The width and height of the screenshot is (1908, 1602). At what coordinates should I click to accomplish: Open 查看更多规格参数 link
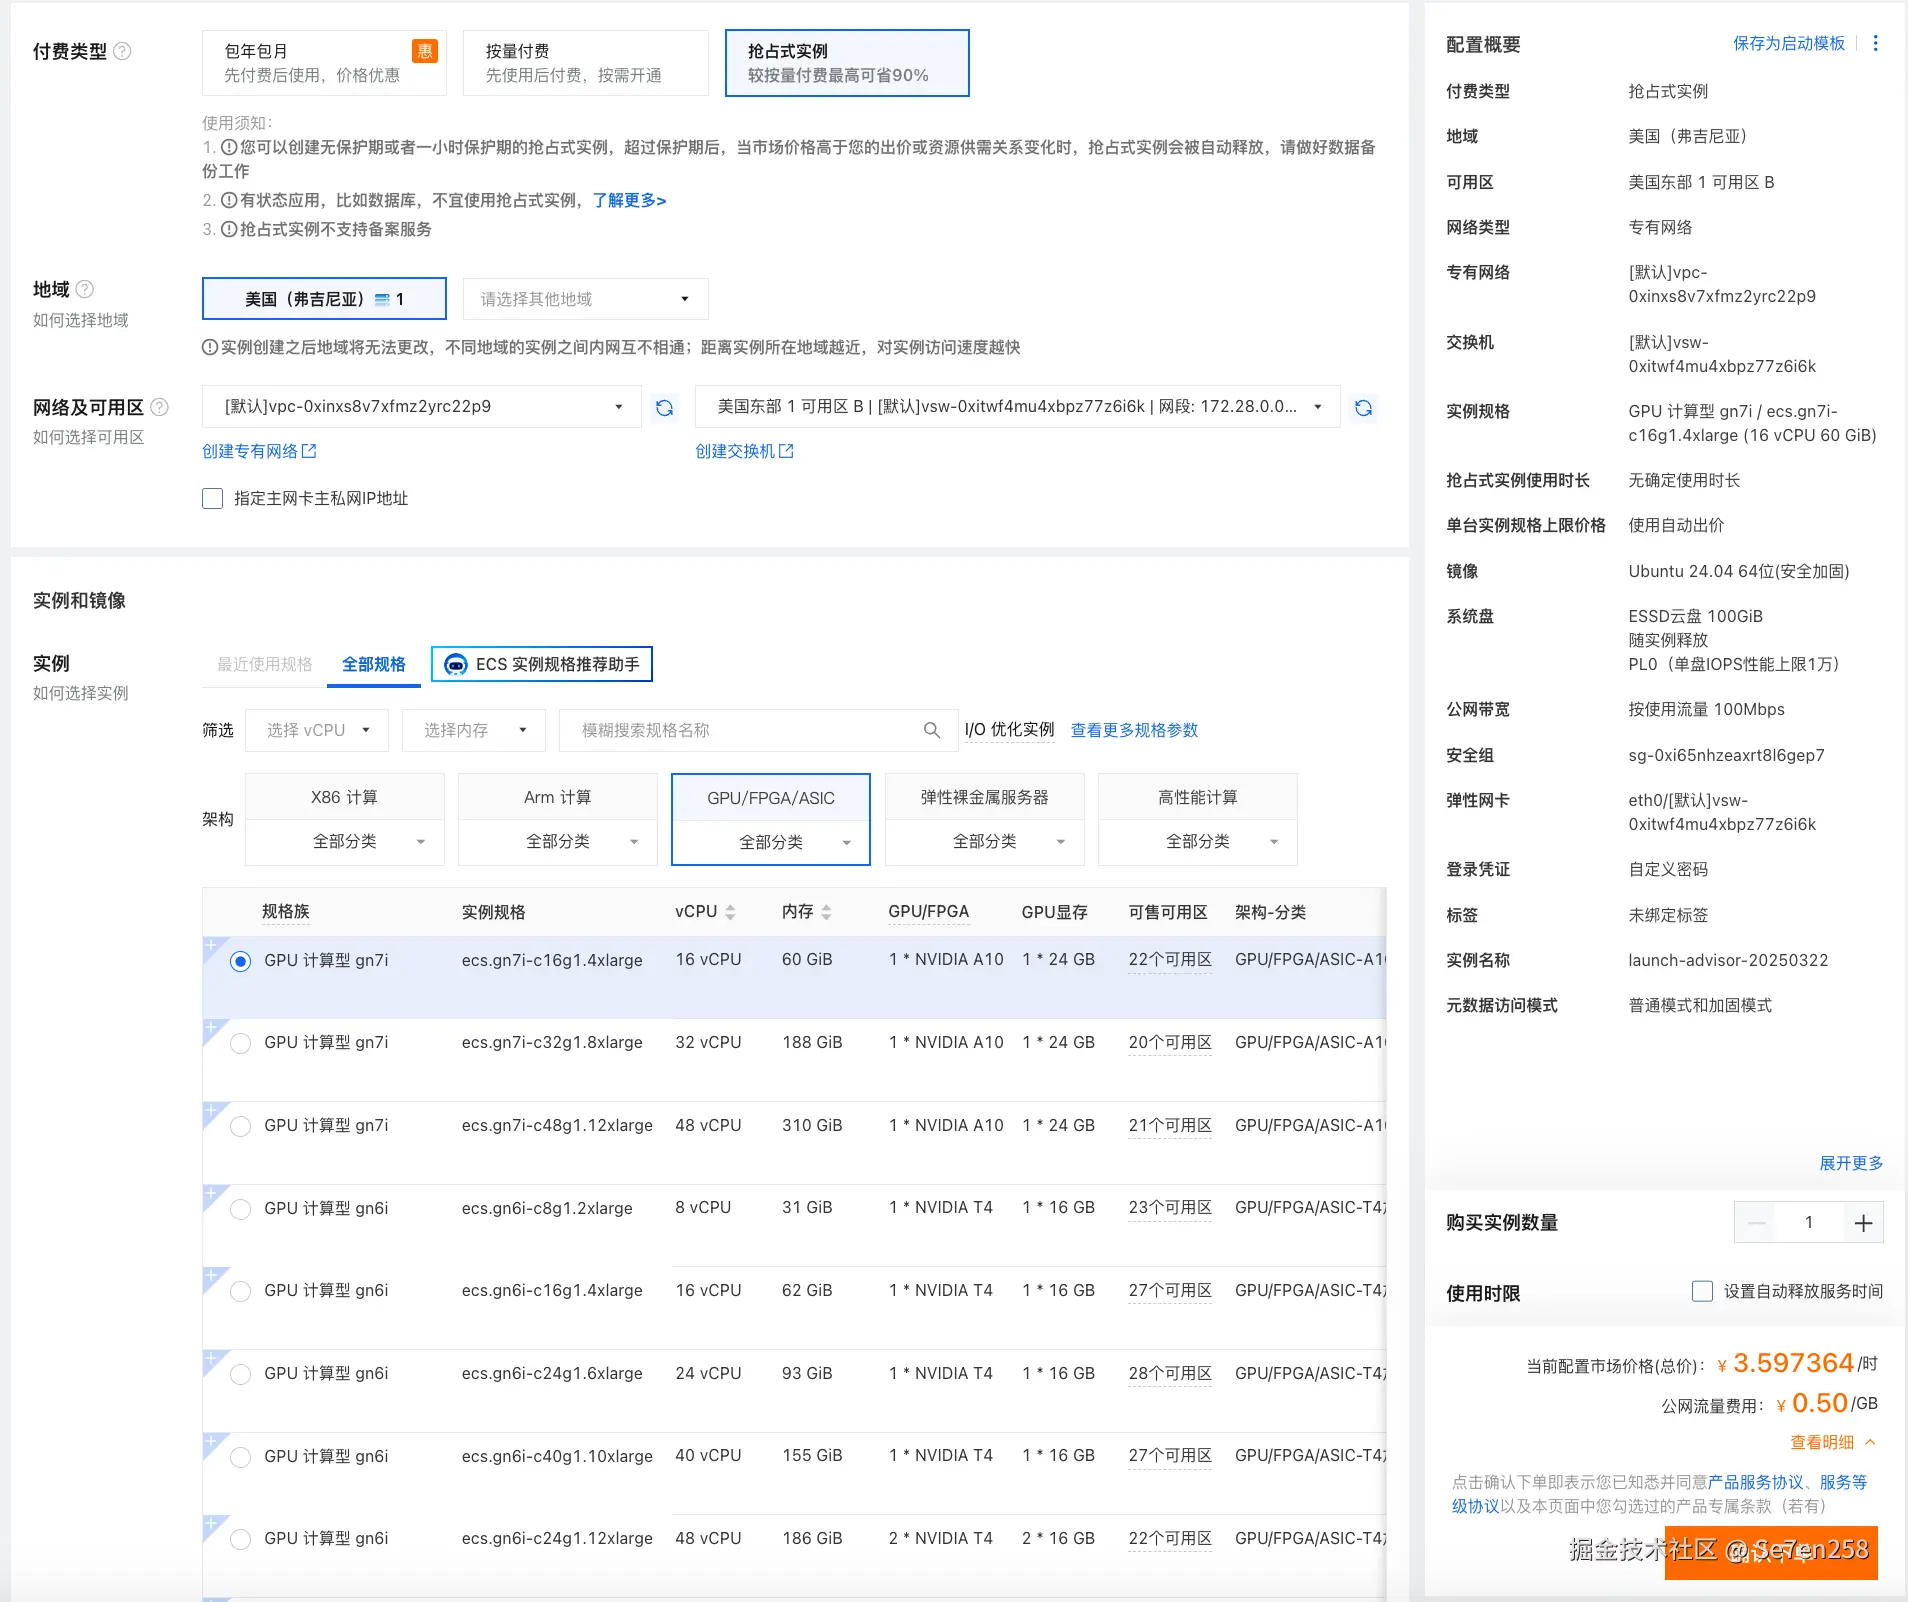(x=1134, y=730)
